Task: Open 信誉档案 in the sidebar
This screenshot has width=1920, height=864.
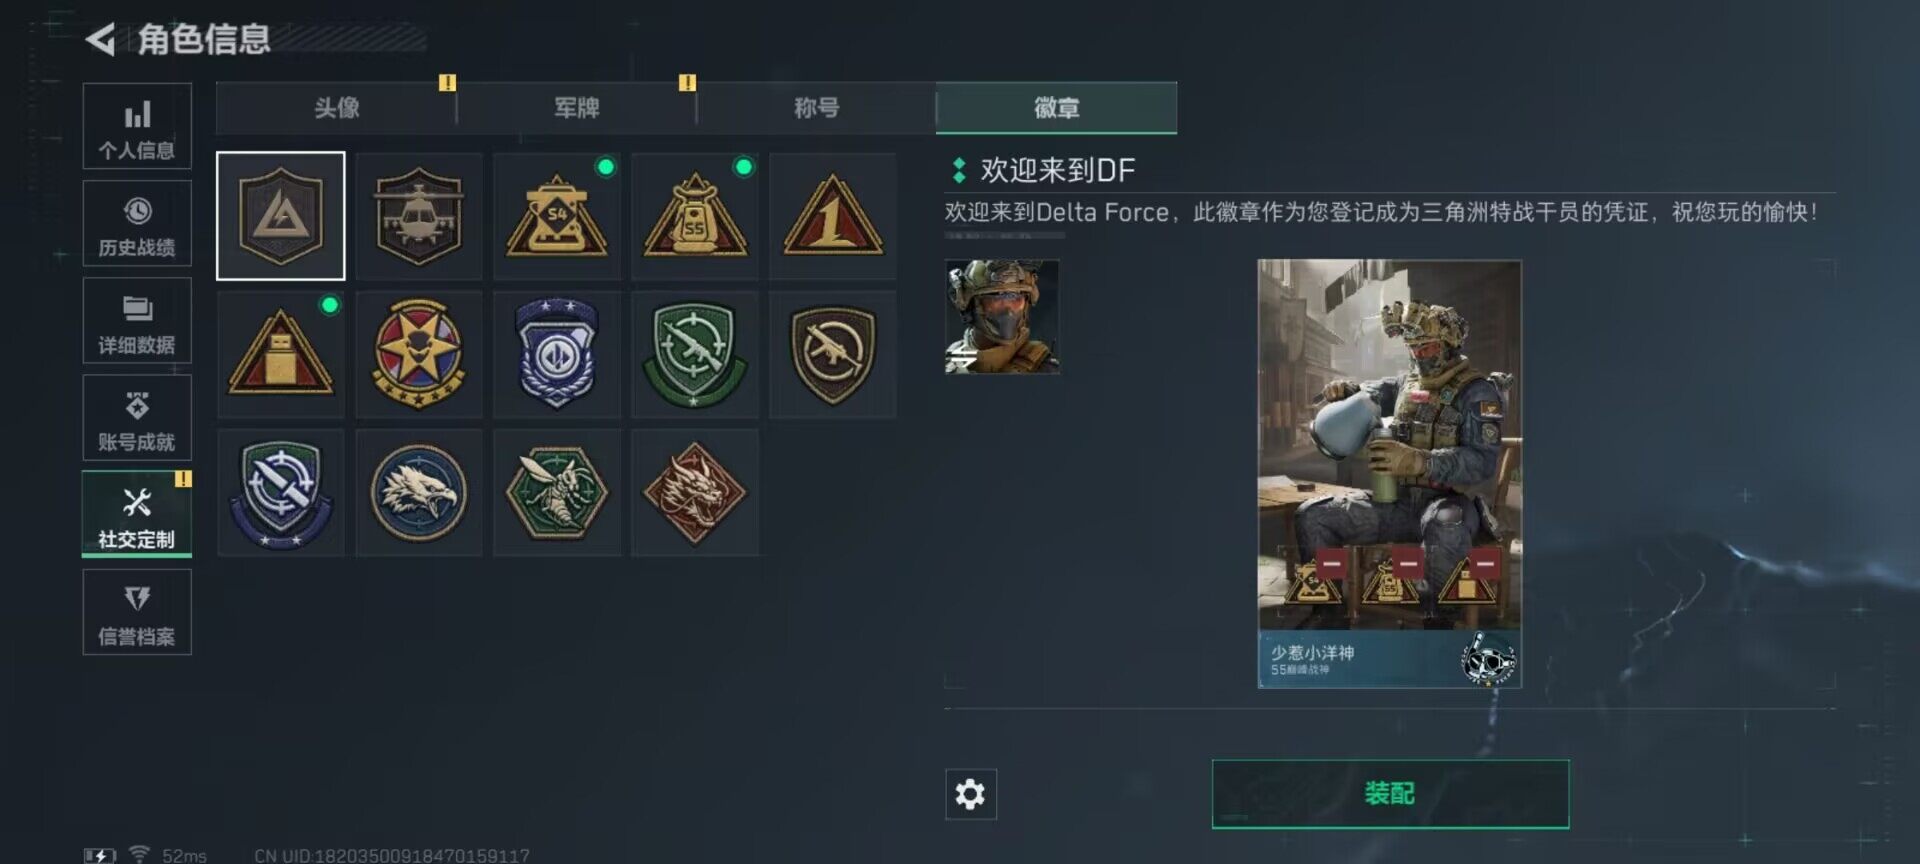Action: click(x=137, y=612)
